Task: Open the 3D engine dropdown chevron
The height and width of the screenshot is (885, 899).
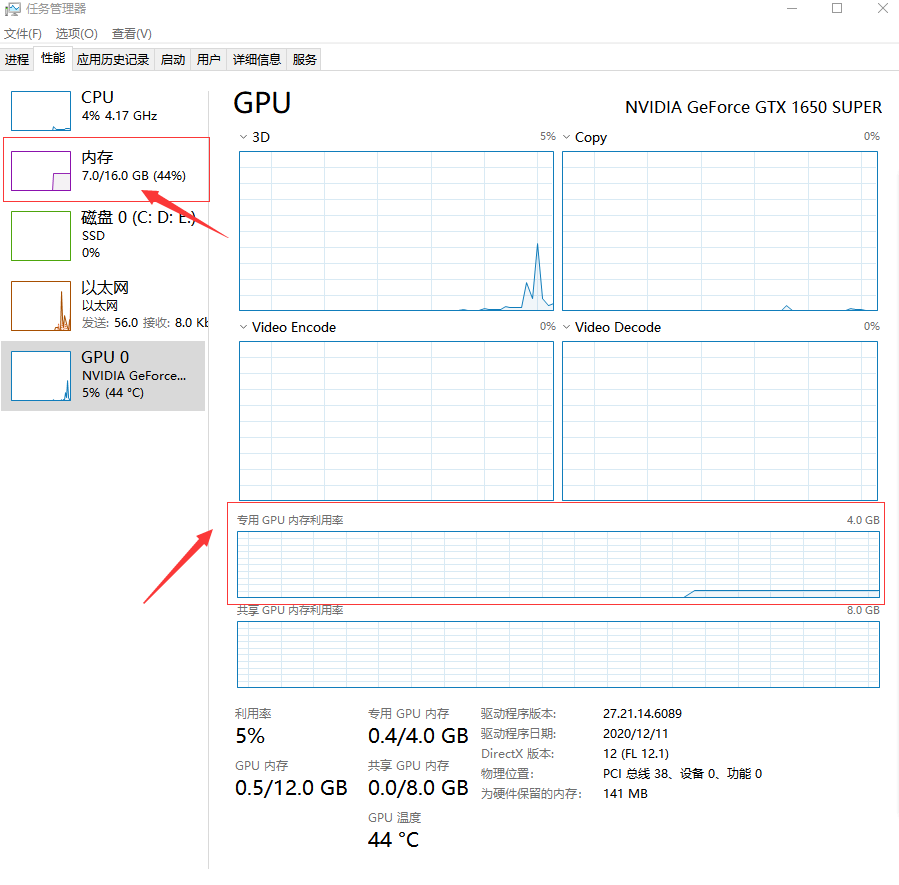Action: pos(243,137)
